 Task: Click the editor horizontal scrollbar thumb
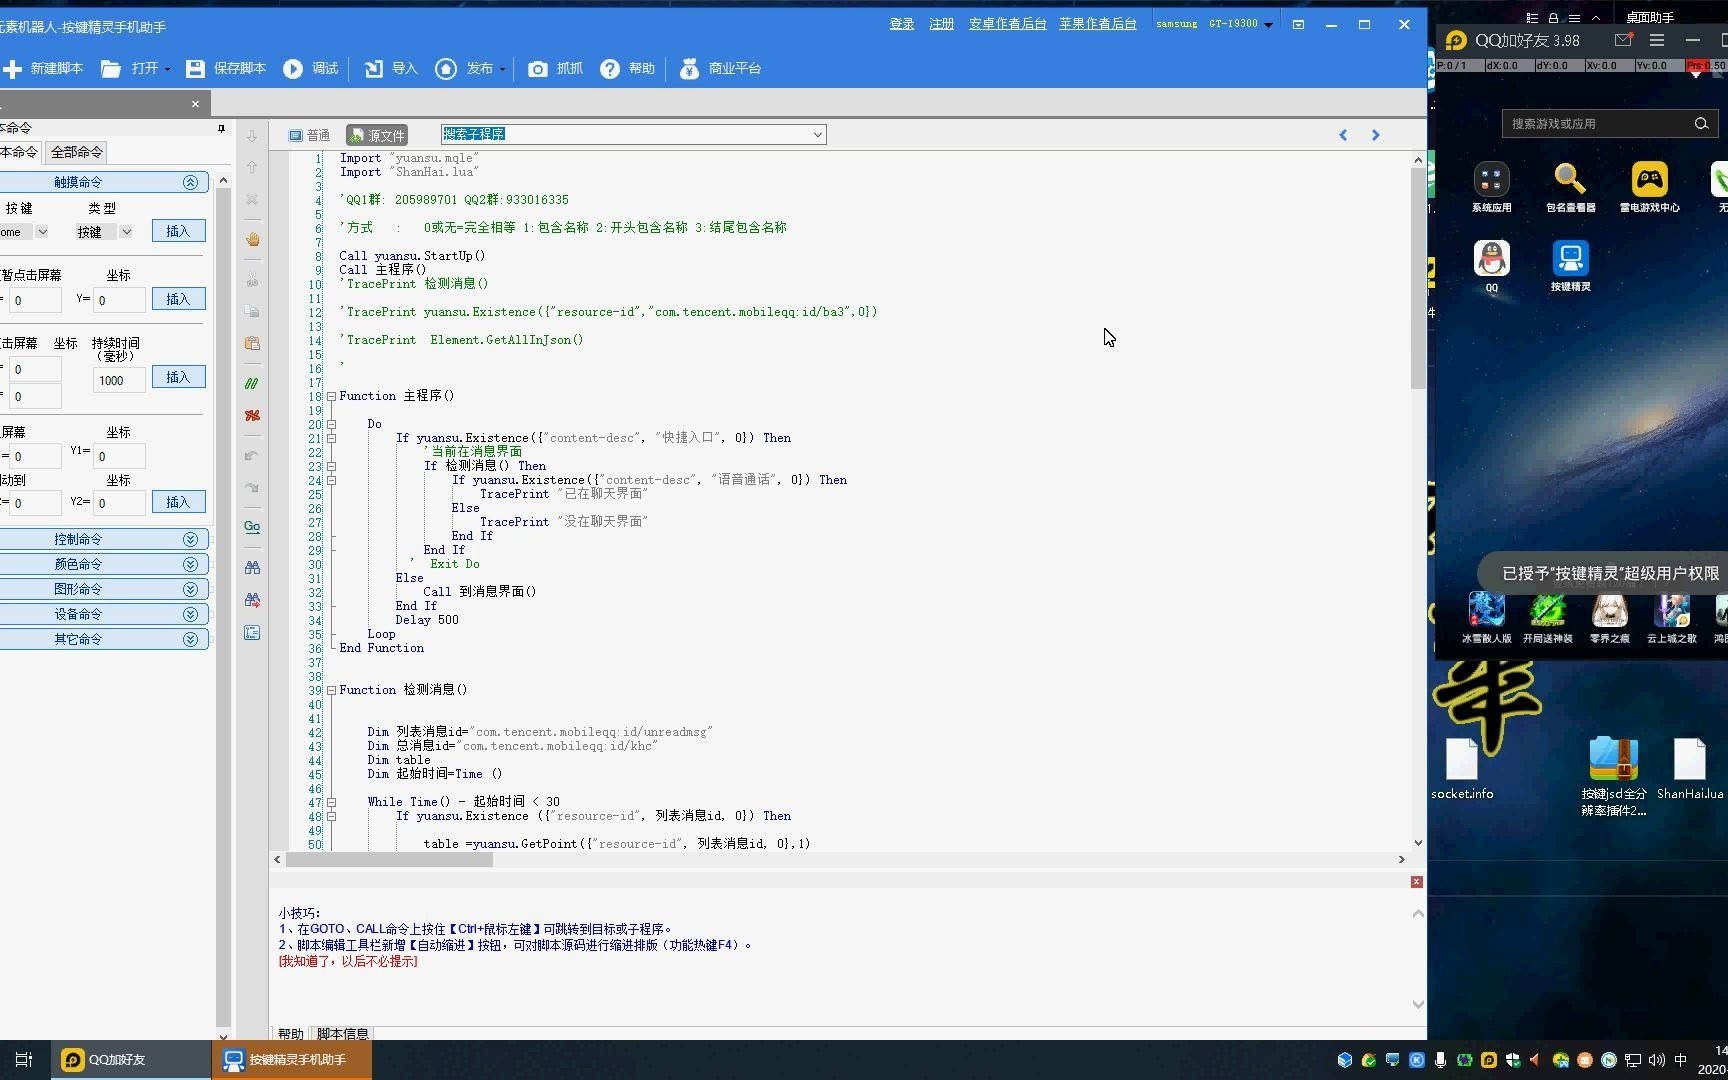click(x=389, y=859)
